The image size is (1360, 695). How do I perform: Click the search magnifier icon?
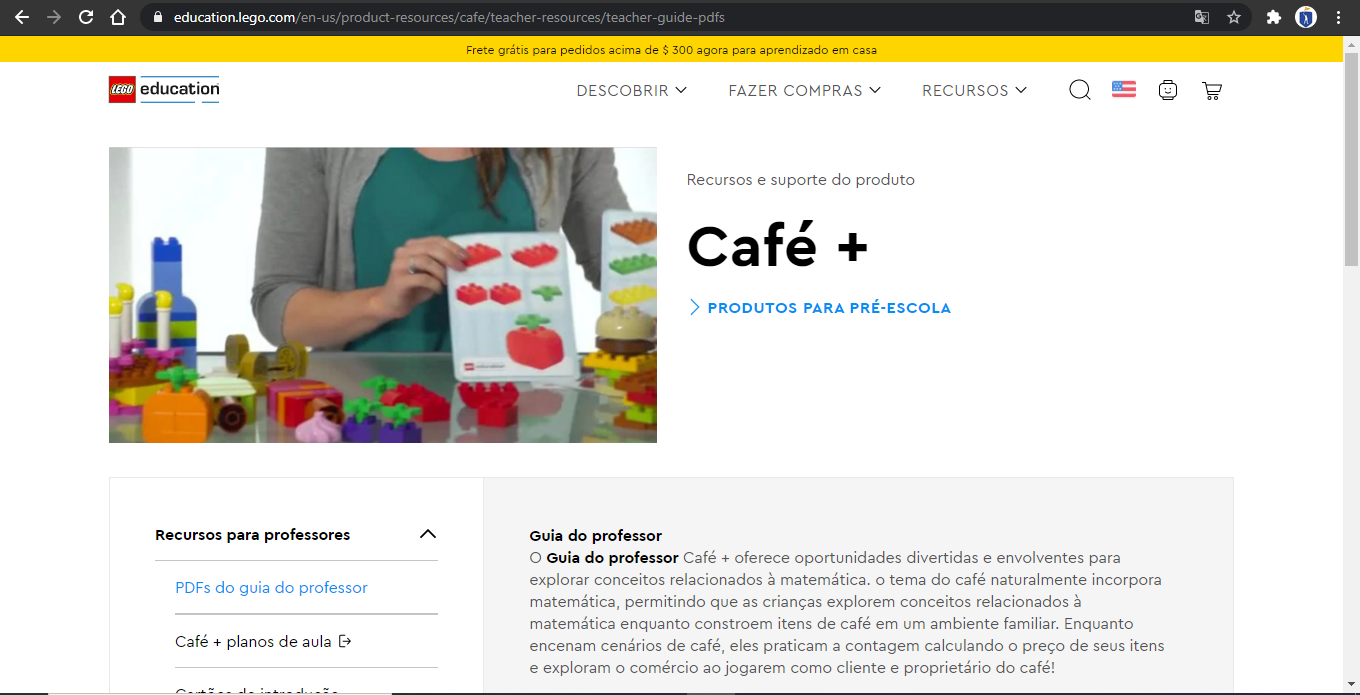[1080, 90]
